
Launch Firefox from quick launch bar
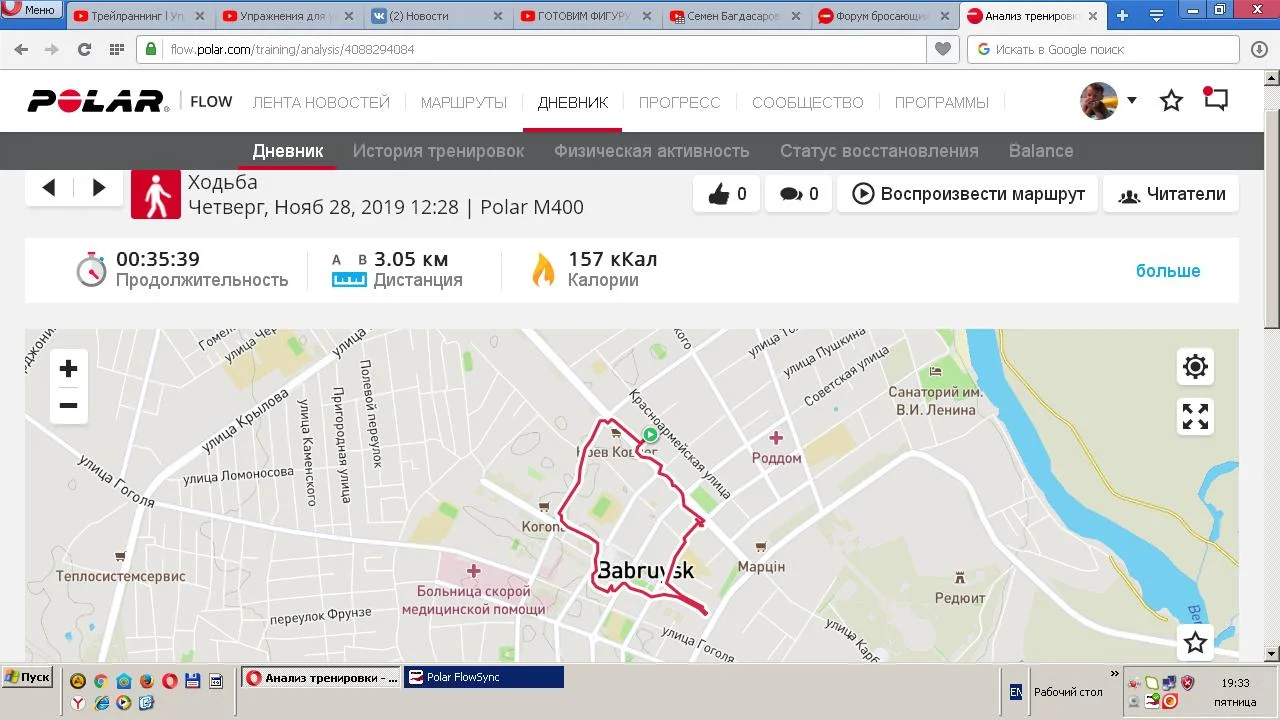[x=146, y=681]
